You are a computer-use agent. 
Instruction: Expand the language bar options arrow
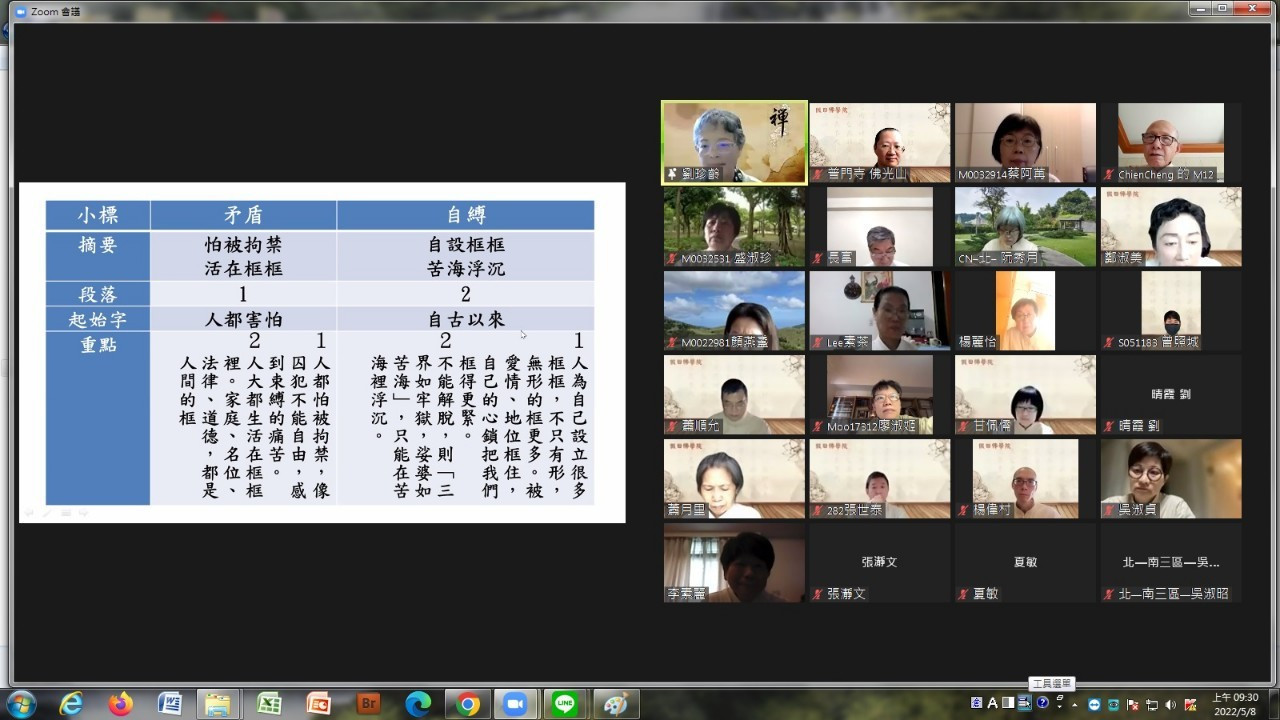(1060, 707)
